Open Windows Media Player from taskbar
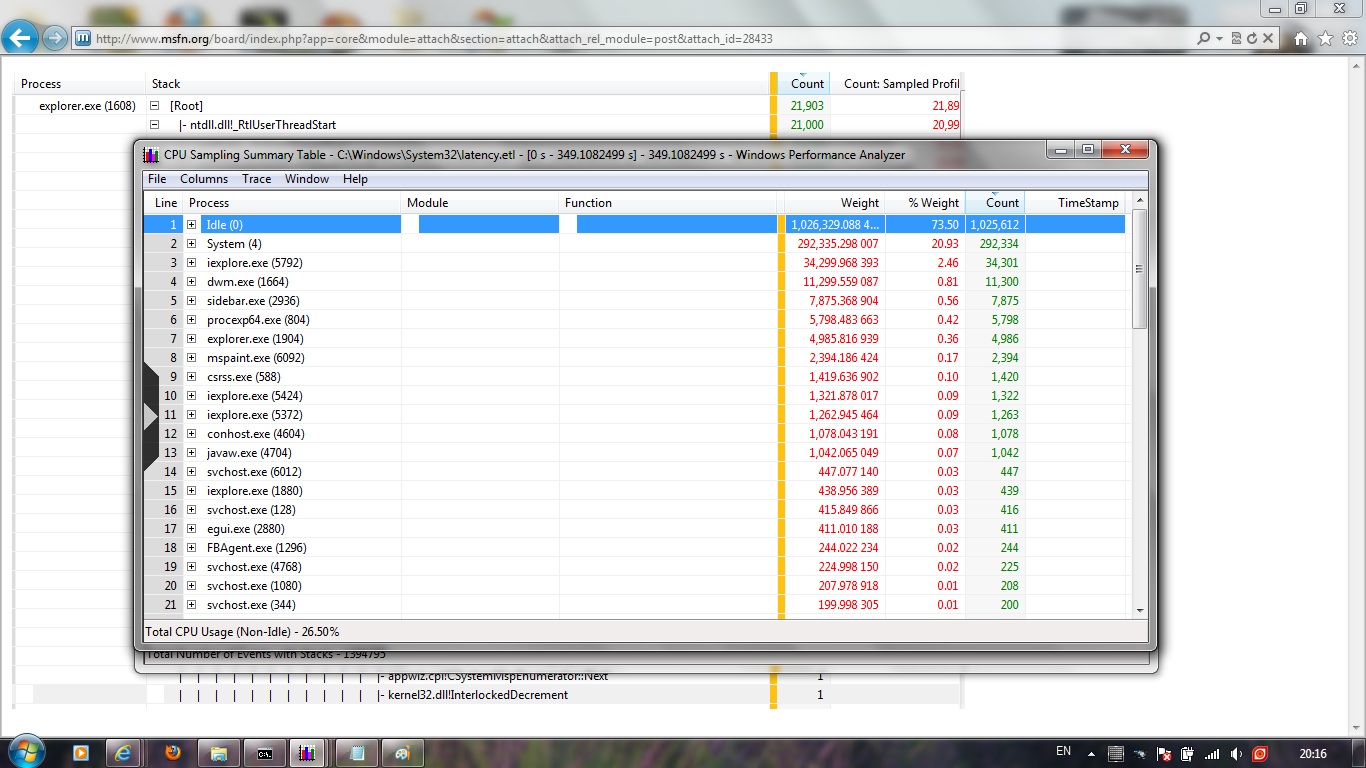1366x768 pixels. click(x=80, y=753)
